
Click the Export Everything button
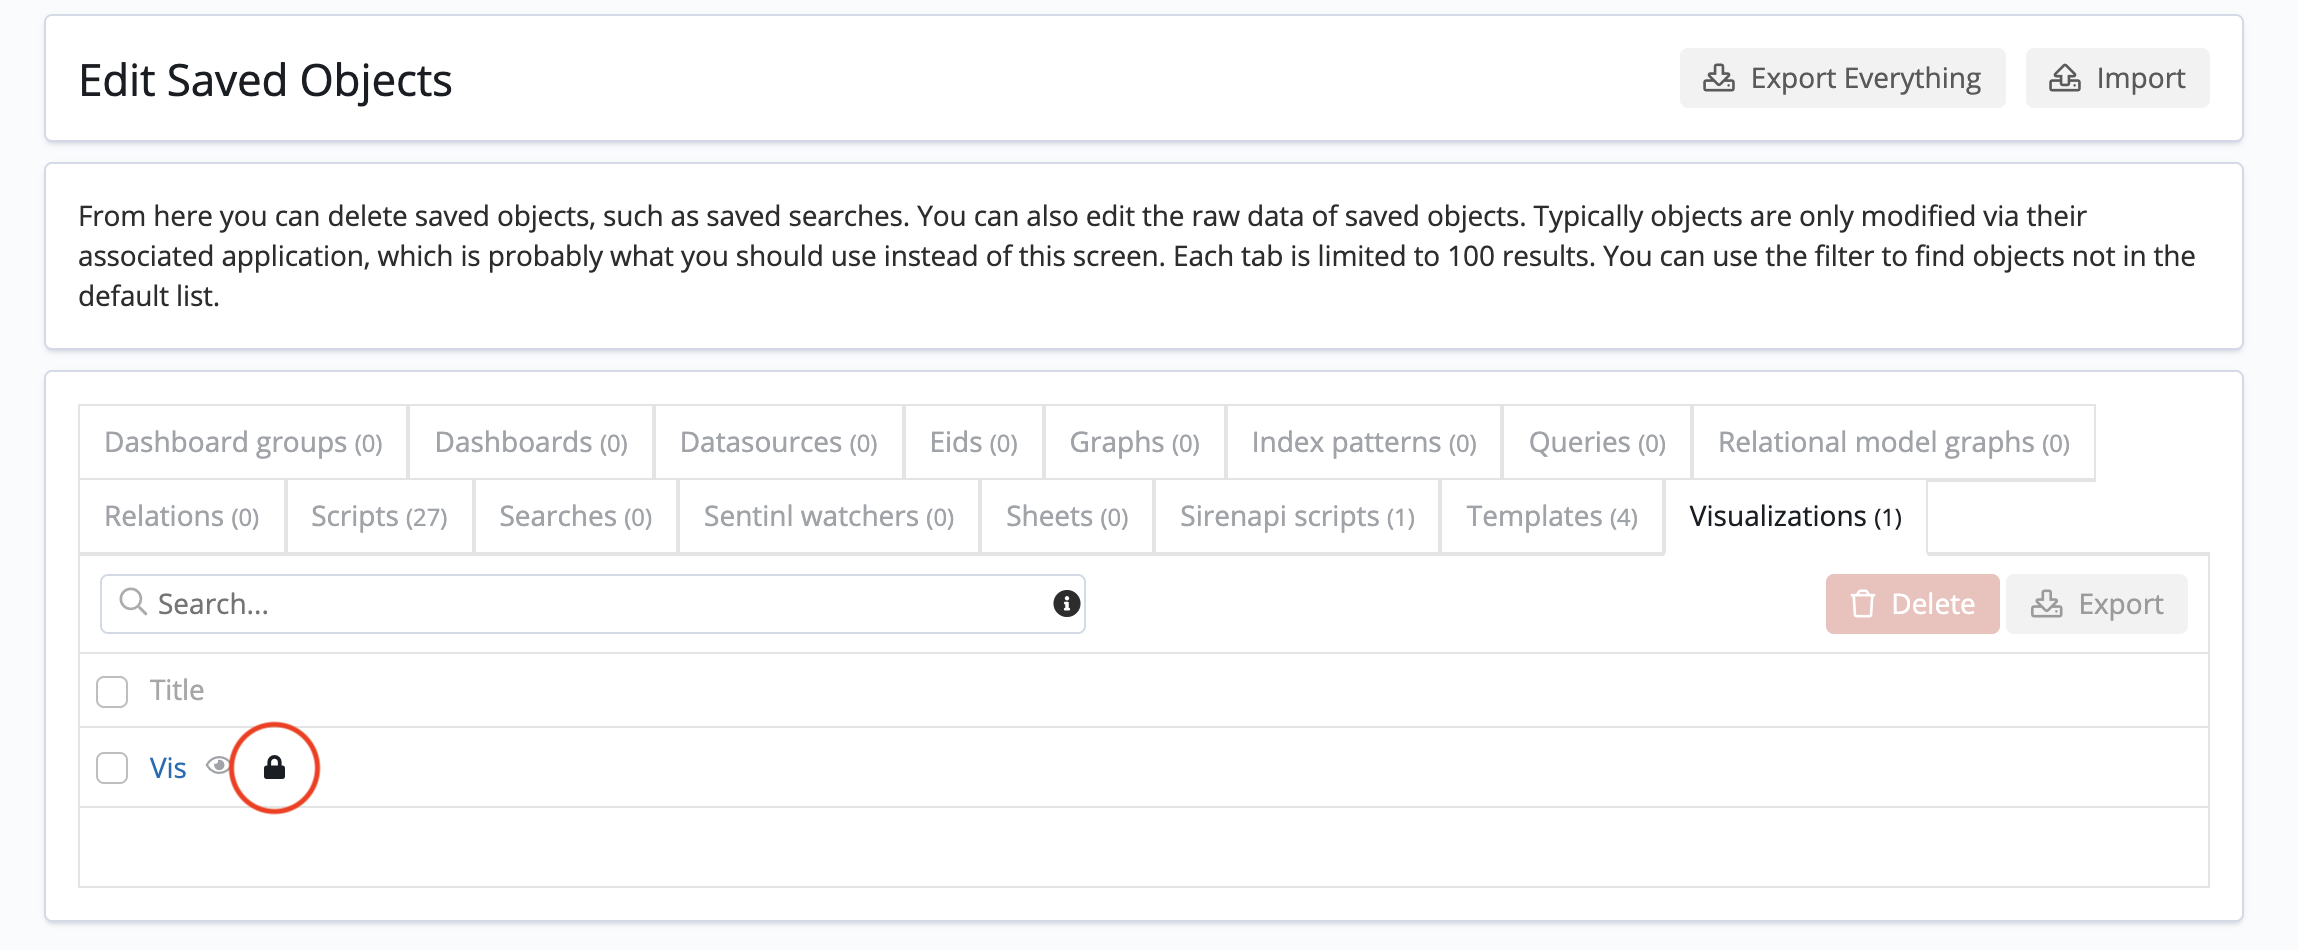pos(1841,78)
